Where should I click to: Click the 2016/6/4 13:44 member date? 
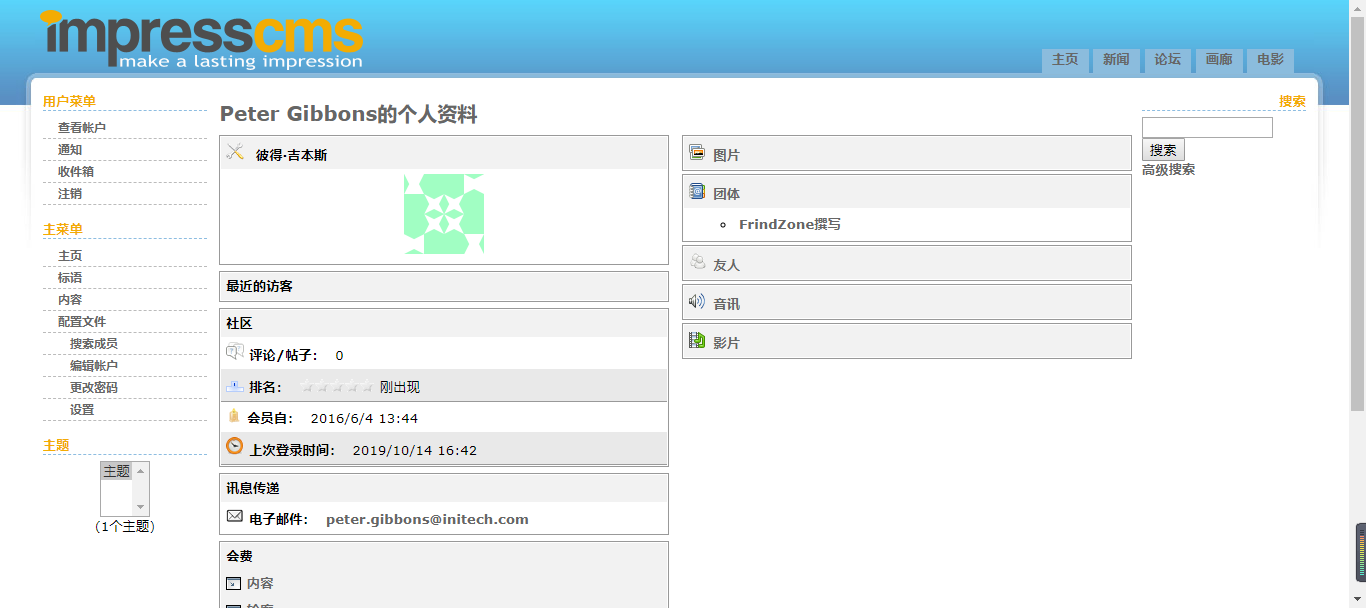364,418
